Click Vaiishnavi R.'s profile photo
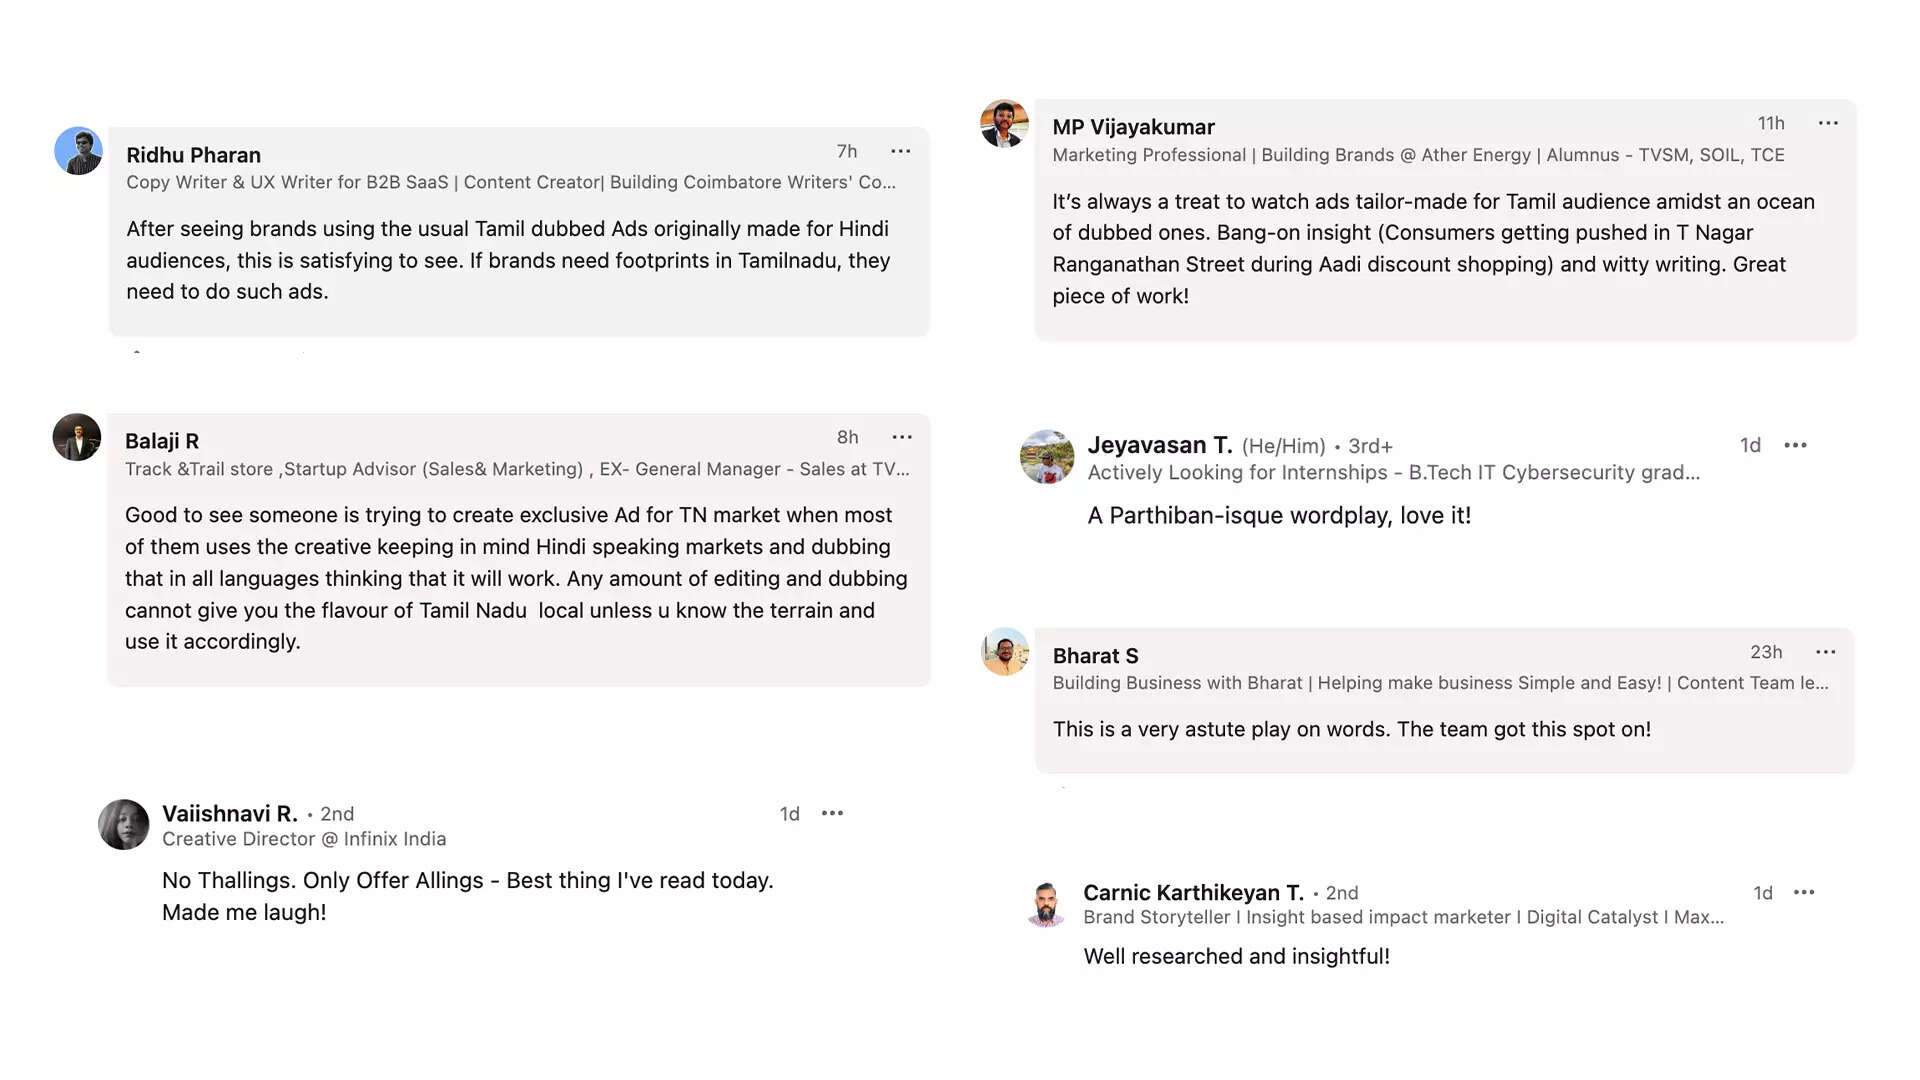The height and width of the screenshot is (1080, 1920). point(124,825)
